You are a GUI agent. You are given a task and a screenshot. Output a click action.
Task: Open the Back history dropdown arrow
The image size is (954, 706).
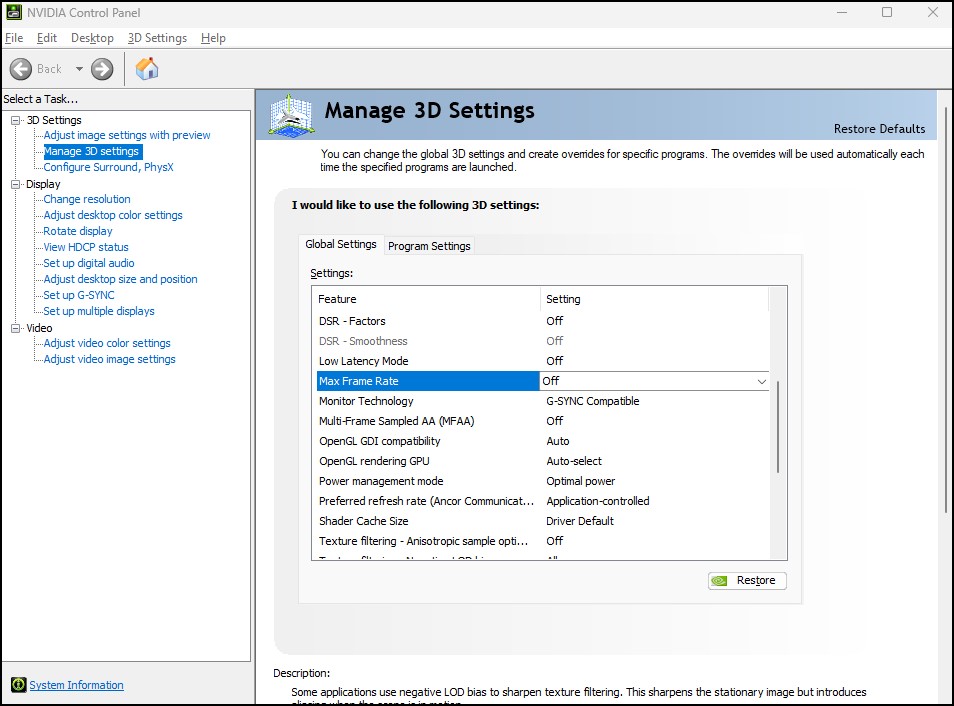(79, 69)
